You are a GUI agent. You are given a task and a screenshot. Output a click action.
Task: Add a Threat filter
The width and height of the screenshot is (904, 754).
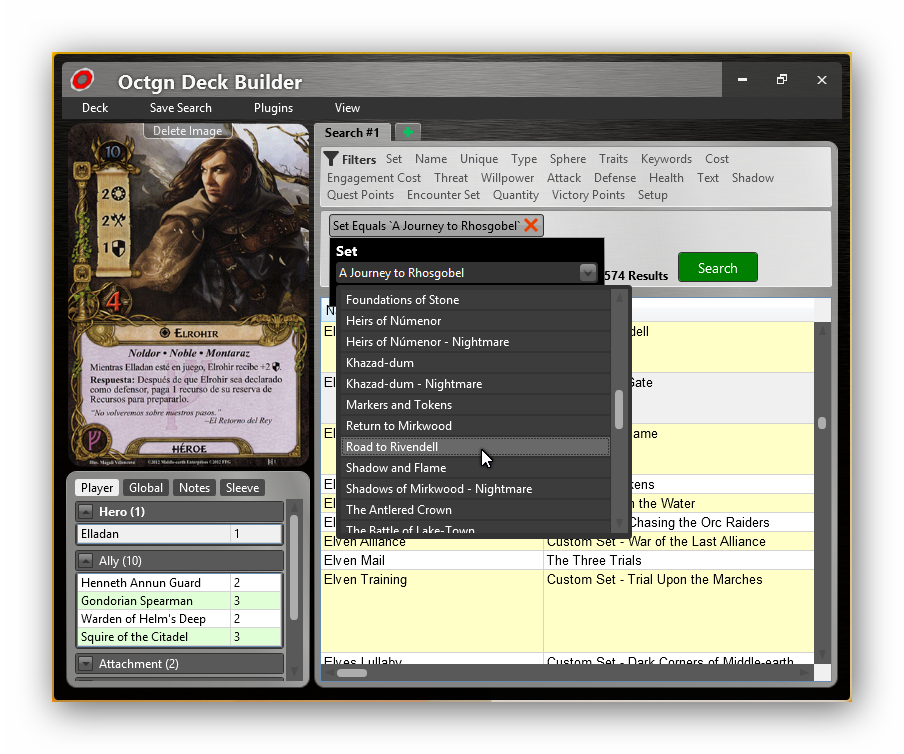[x=451, y=178]
